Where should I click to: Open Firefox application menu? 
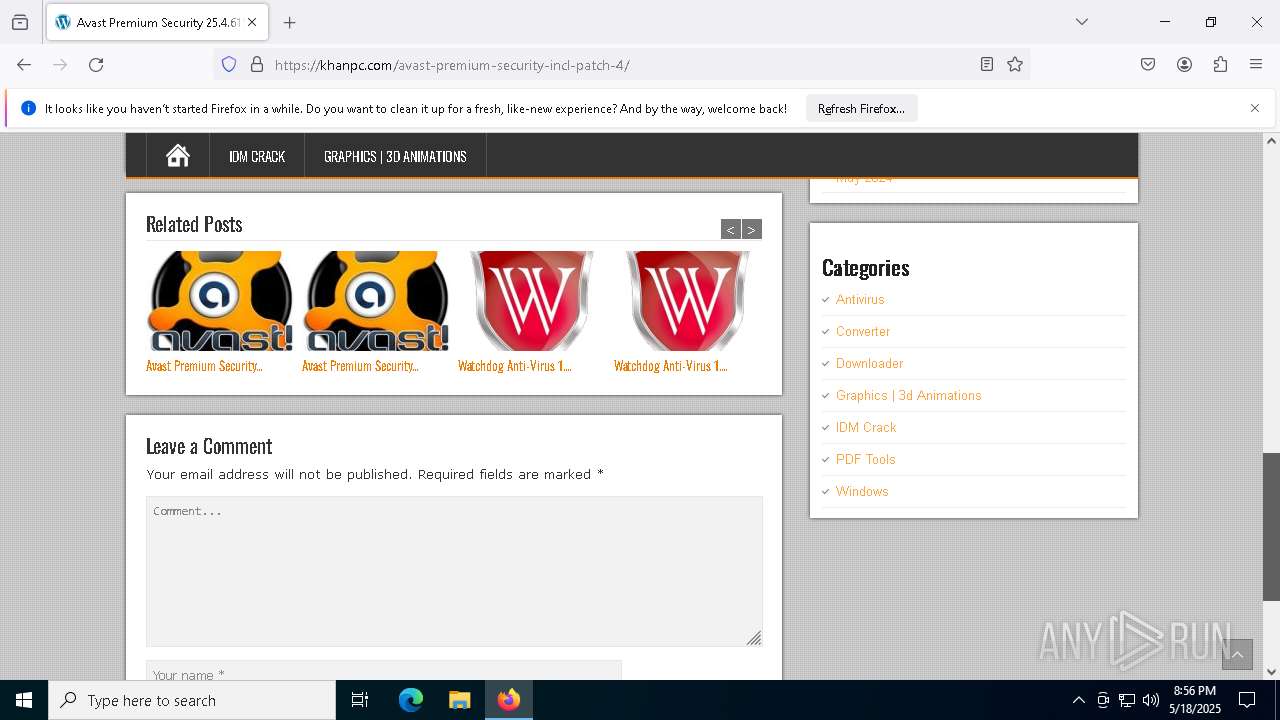[1256, 65]
